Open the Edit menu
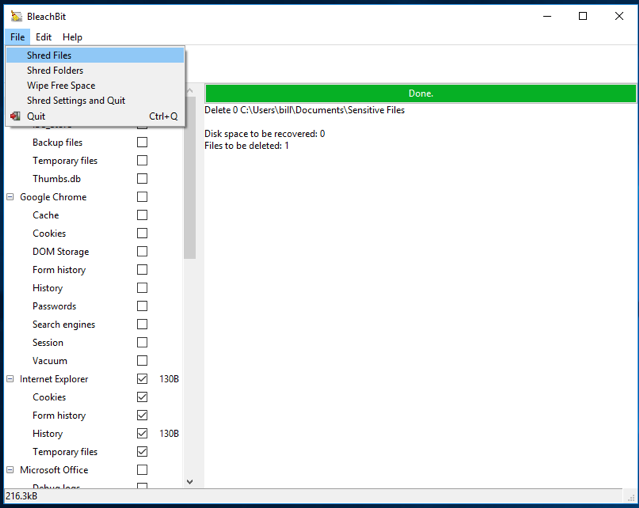The width and height of the screenshot is (639, 508). click(44, 37)
